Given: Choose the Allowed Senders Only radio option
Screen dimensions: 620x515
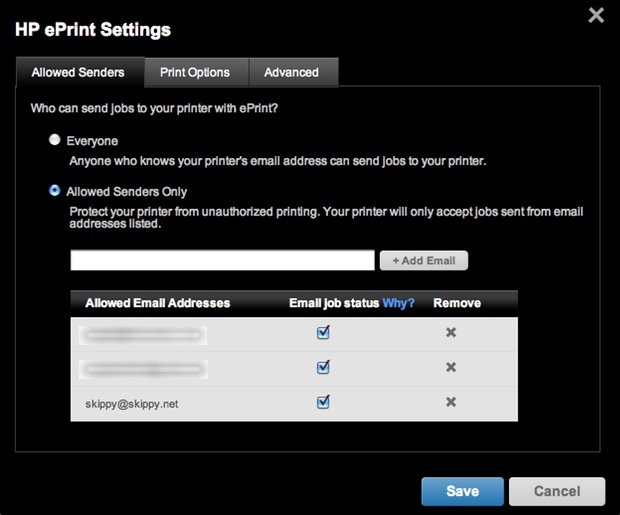Looking at the screenshot, I should click(55, 190).
